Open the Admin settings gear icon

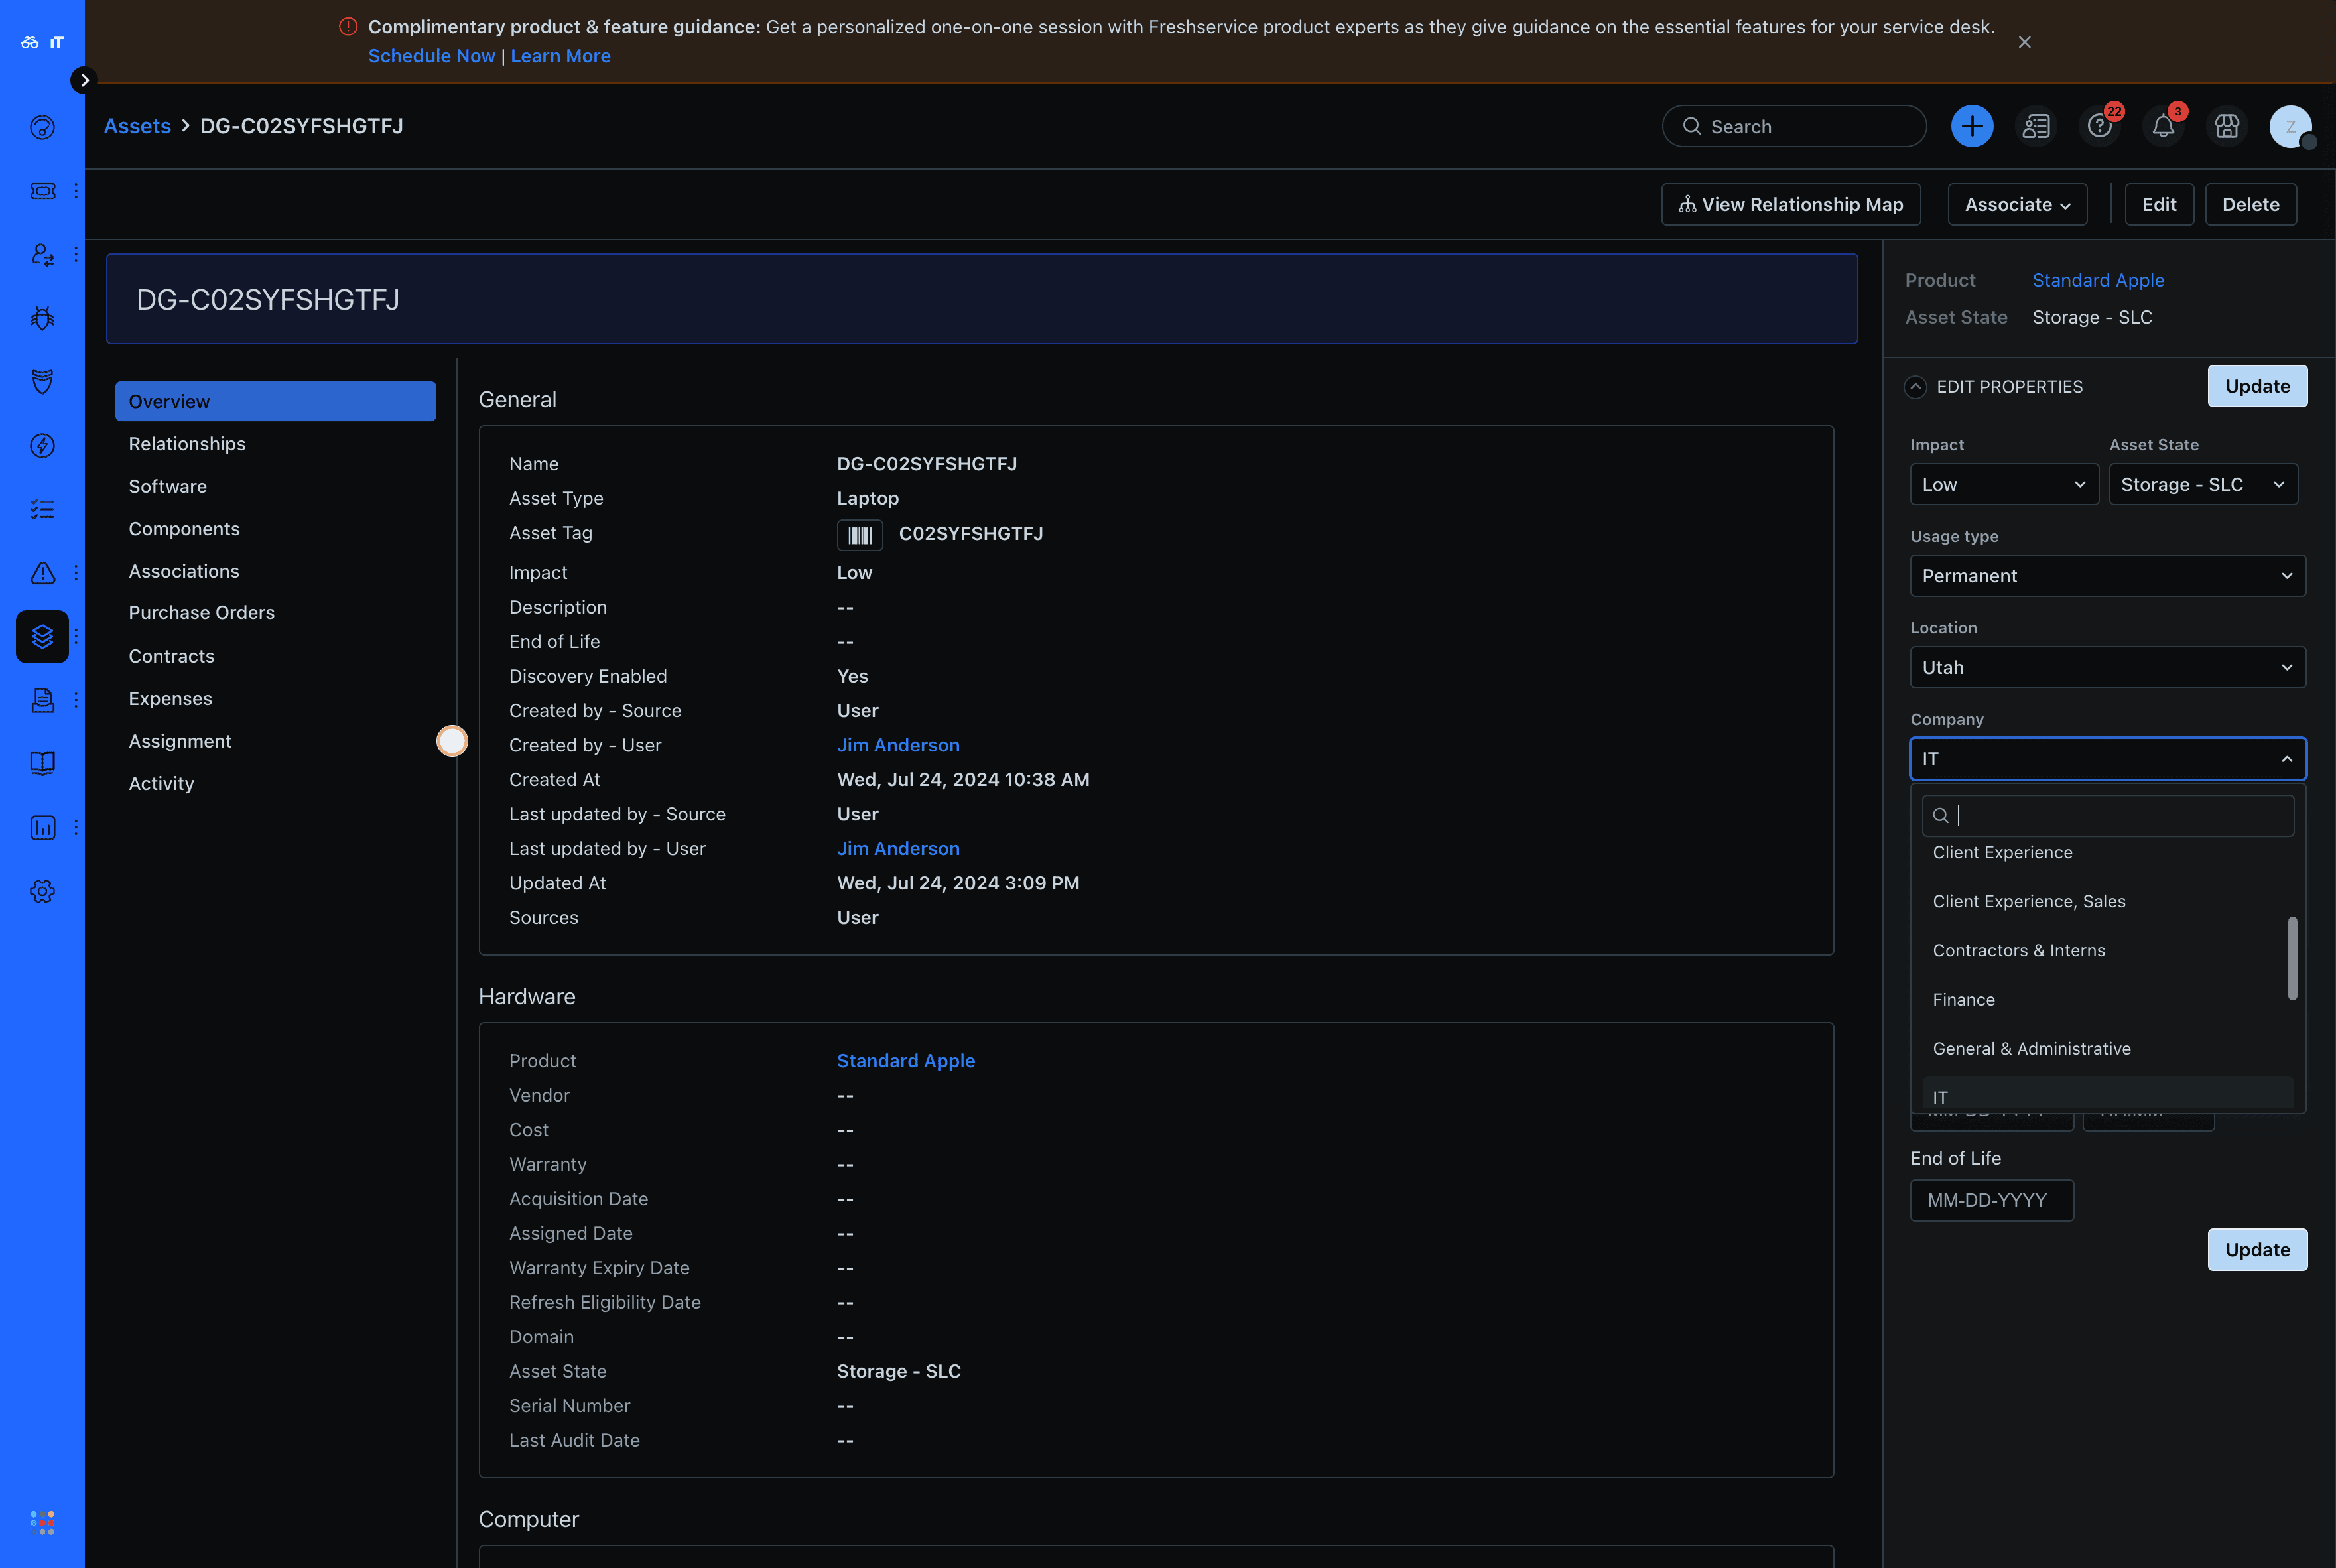click(x=42, y=891)
